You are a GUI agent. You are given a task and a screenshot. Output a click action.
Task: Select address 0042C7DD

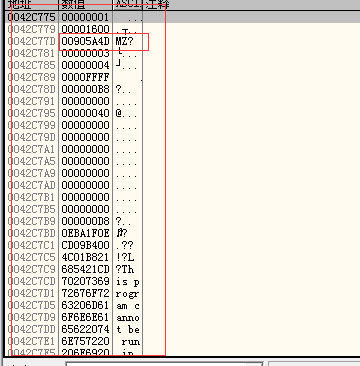coord(33,330)
